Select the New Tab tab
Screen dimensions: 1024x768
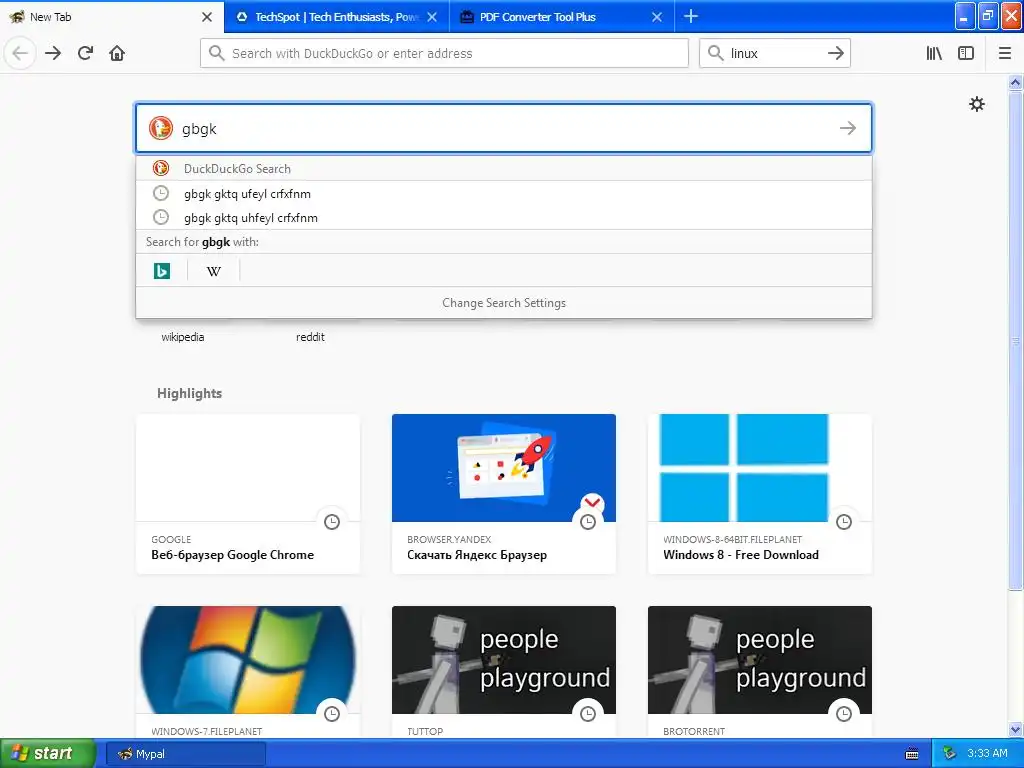pyautogui.click(x=112, y=17)
